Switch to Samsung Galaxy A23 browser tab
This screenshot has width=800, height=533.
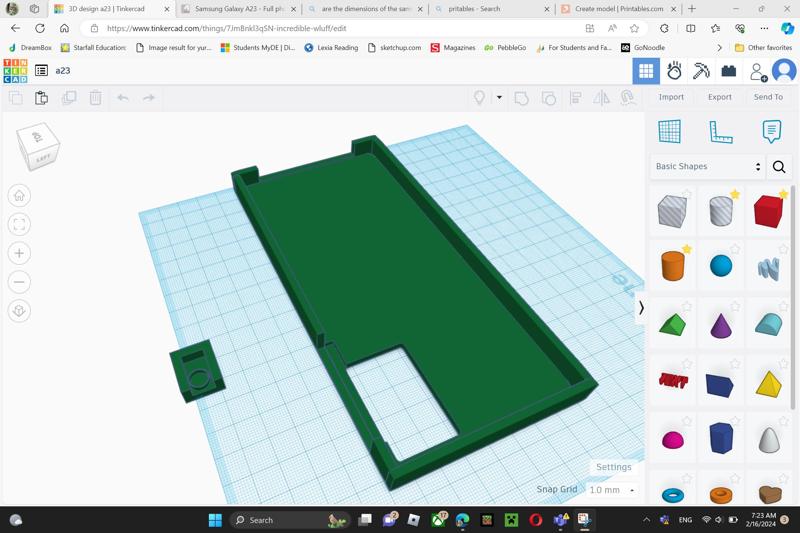(x=237, y=9)
